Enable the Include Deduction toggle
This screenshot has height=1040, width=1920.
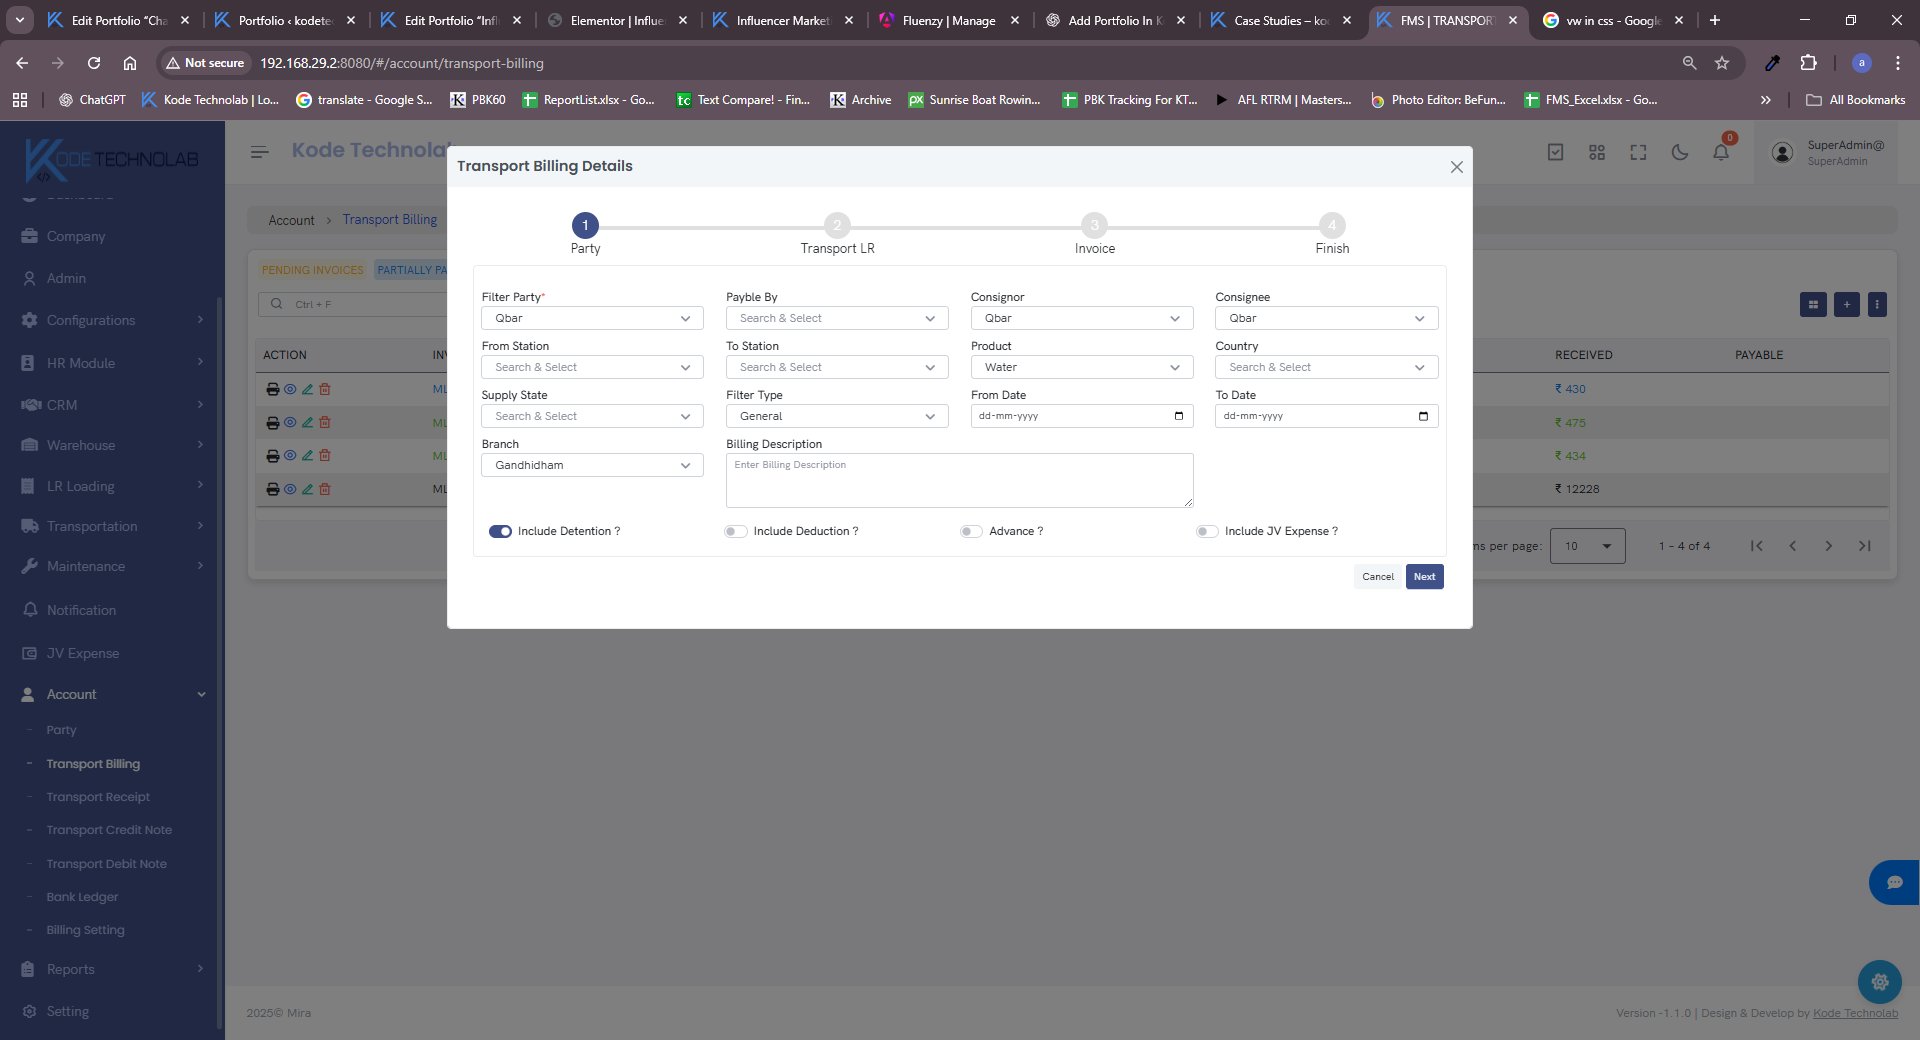(x=736, y=531)
